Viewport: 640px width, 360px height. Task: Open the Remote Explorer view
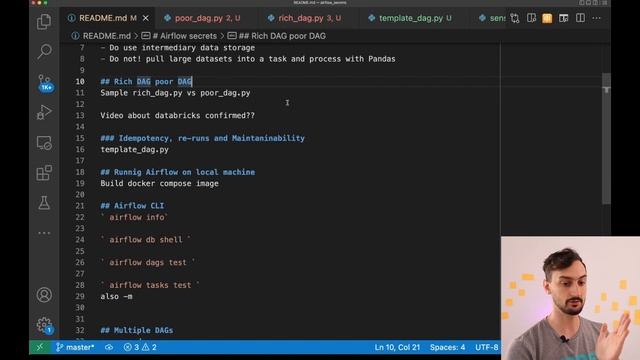point(44,143)
